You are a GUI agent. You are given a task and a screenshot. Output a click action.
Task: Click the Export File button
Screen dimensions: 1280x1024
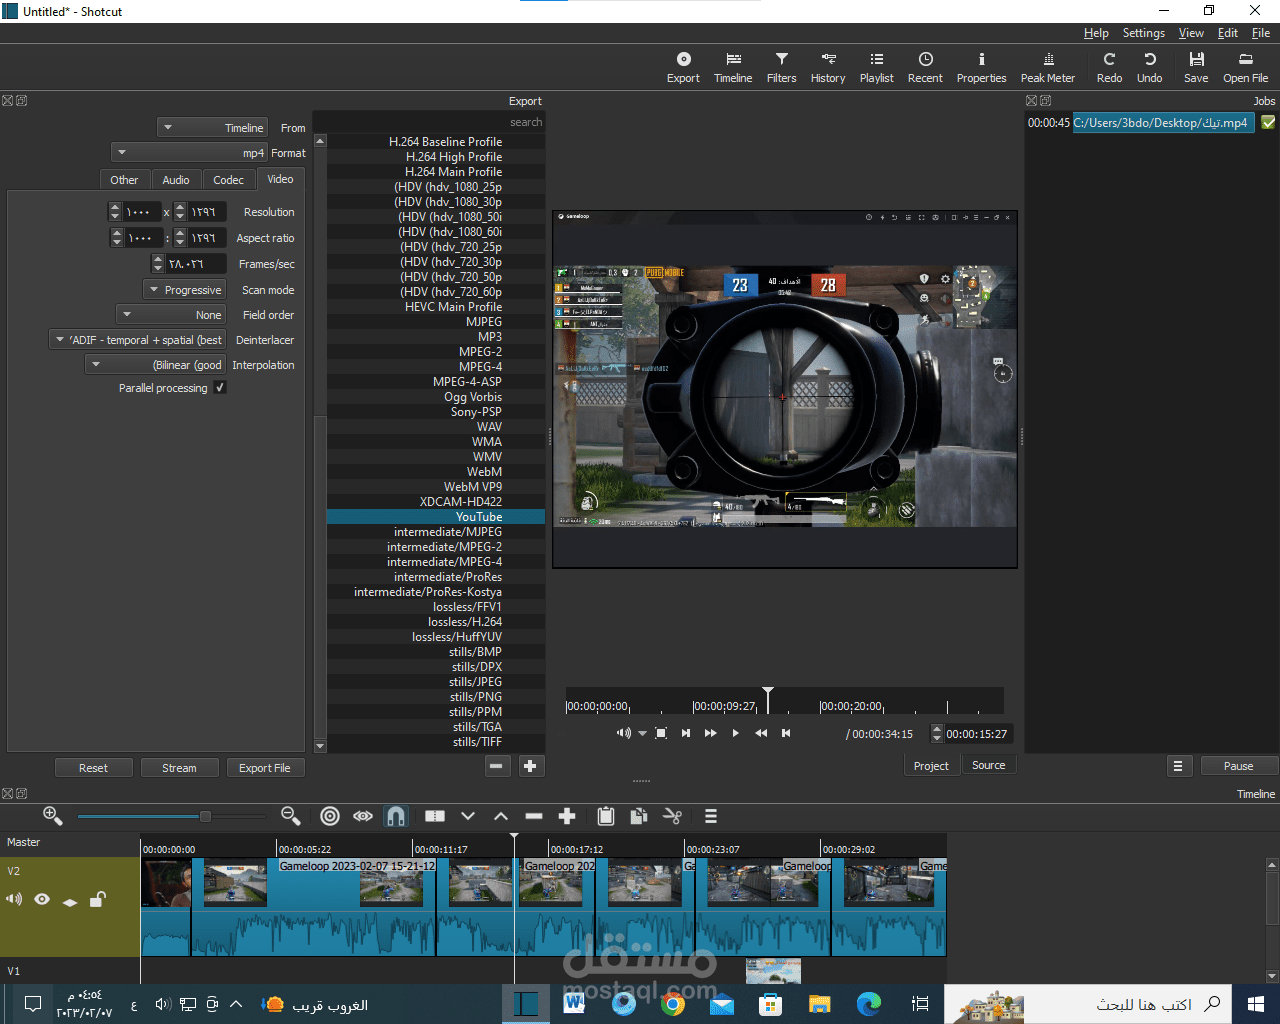[x=264, y=768]
